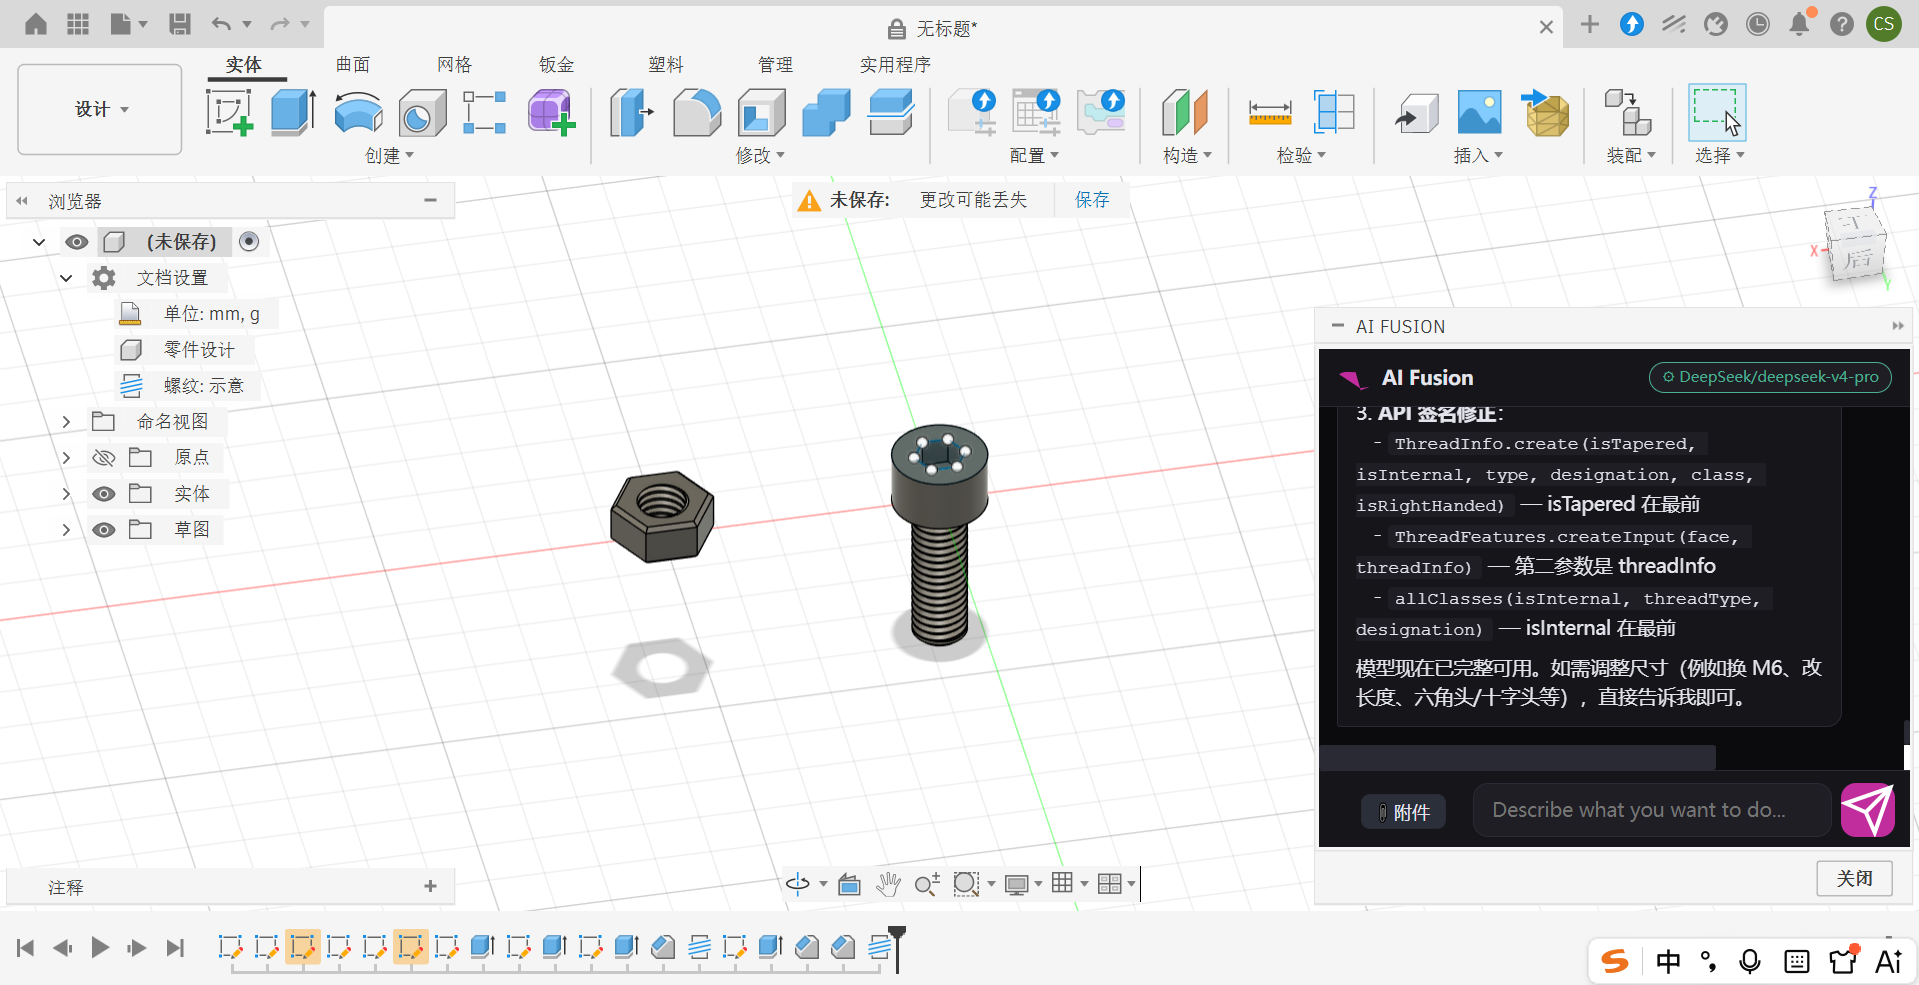
Task: Open the notifications bell
Action: (x=1800, y=24)
